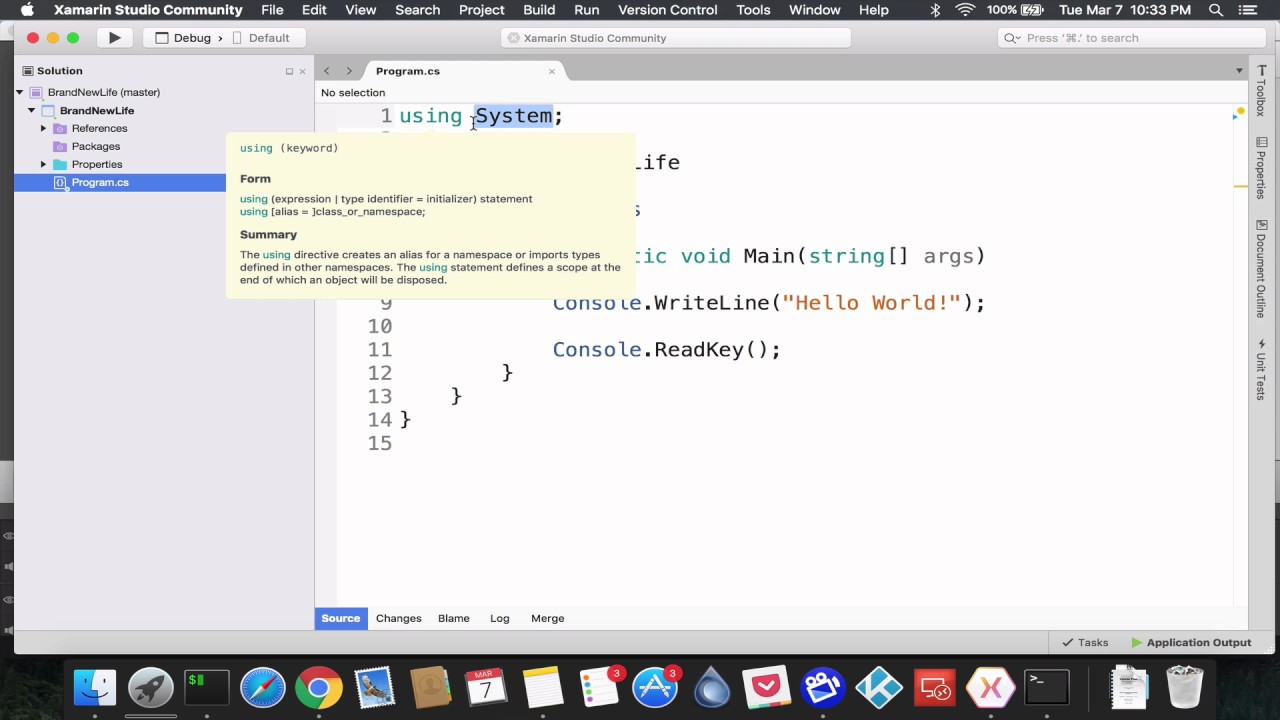Open the Version Control menu

[668, 10]
